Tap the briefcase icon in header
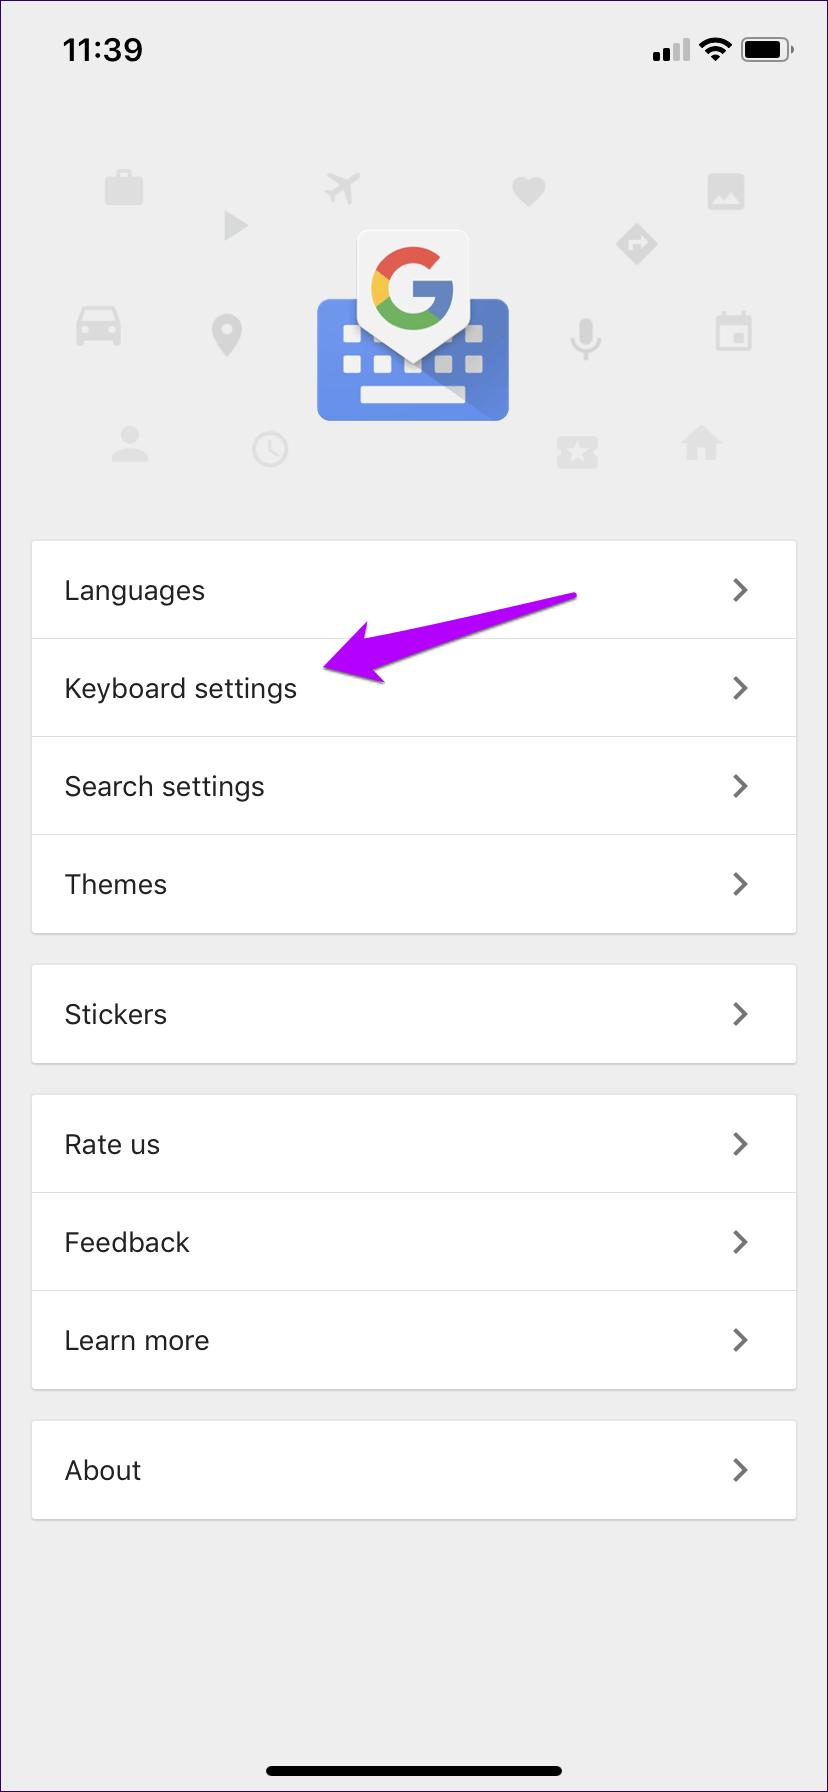Image resolution: width=828 pixels, height=1792 pixels. (124, 187)
